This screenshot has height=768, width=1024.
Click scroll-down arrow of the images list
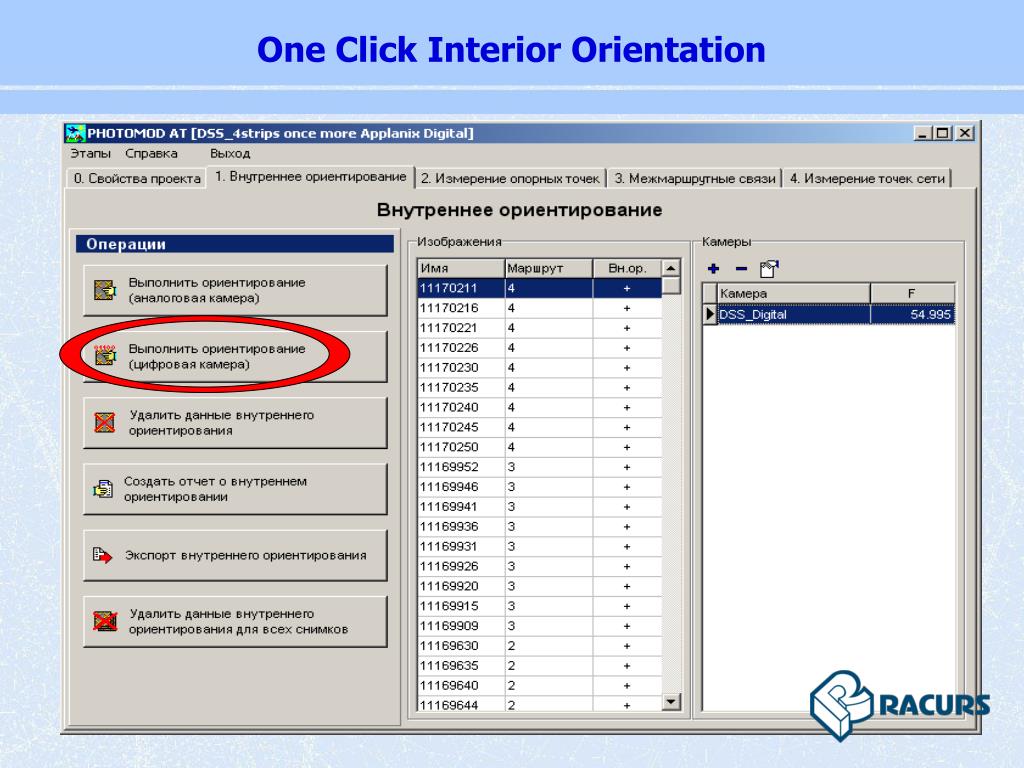pyautogui.click(x=671, y=701)
